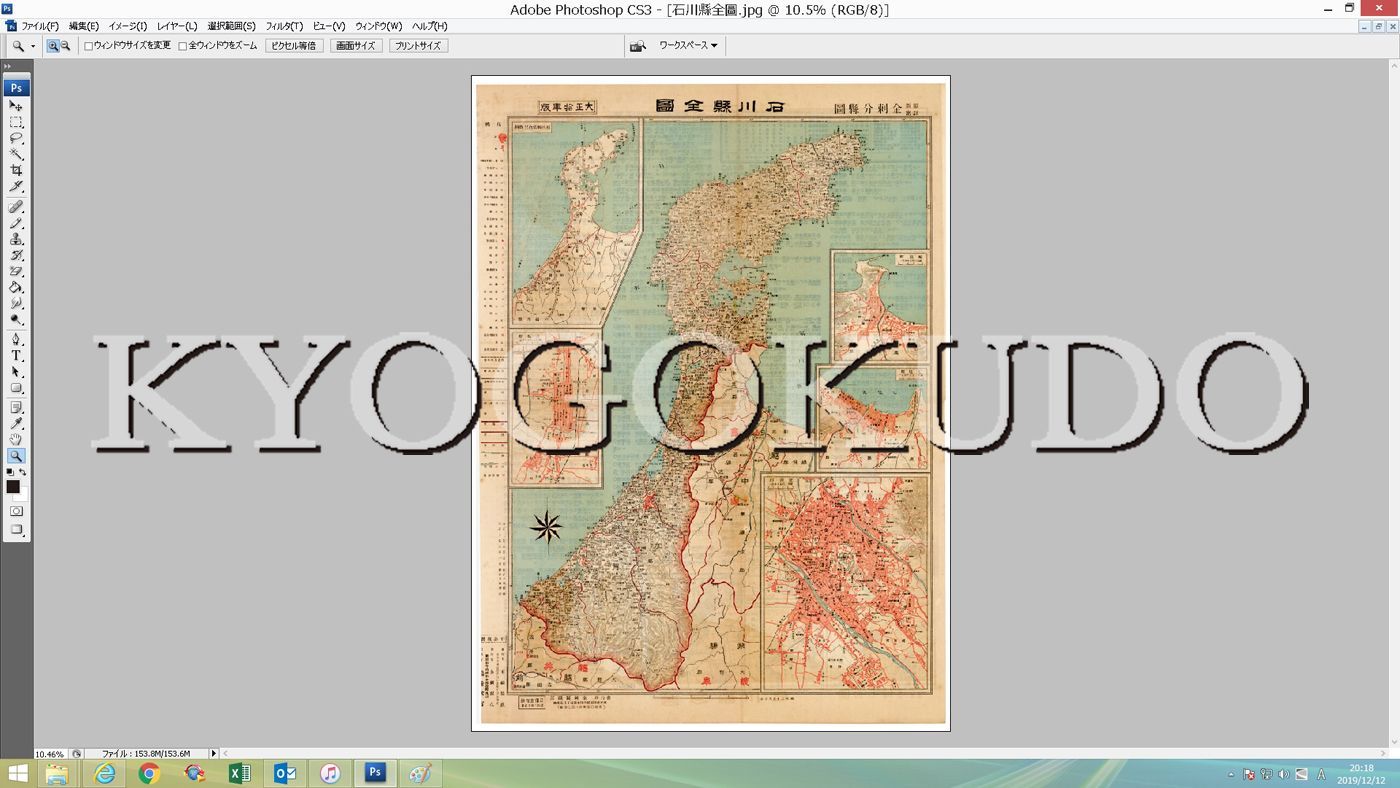This screenshot has width=1400, height=788.
Task: Select the Crop tool
Action: [16, 170]
